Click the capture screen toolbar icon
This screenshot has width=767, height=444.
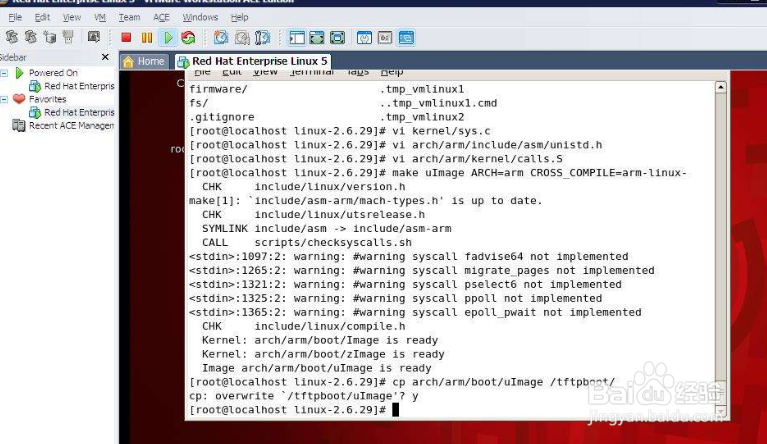point(93,37)
